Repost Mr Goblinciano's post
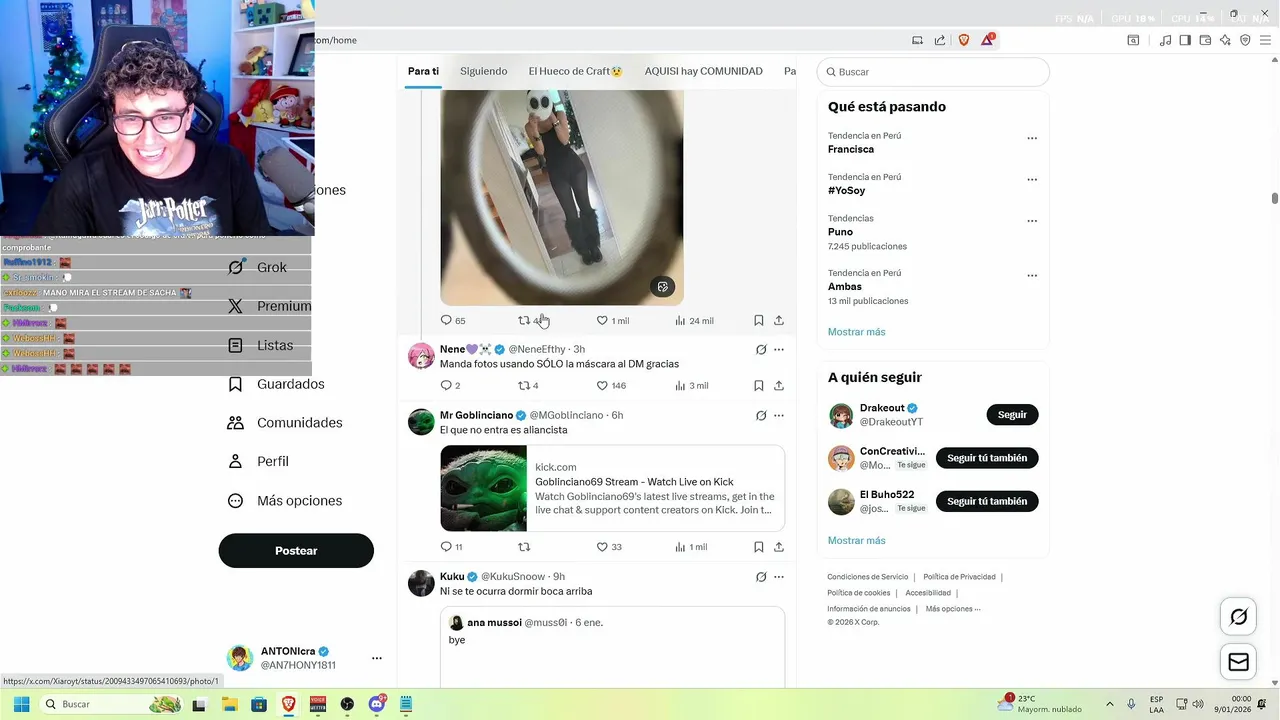This screenshot has height=720, width=1280. (524, 547)
